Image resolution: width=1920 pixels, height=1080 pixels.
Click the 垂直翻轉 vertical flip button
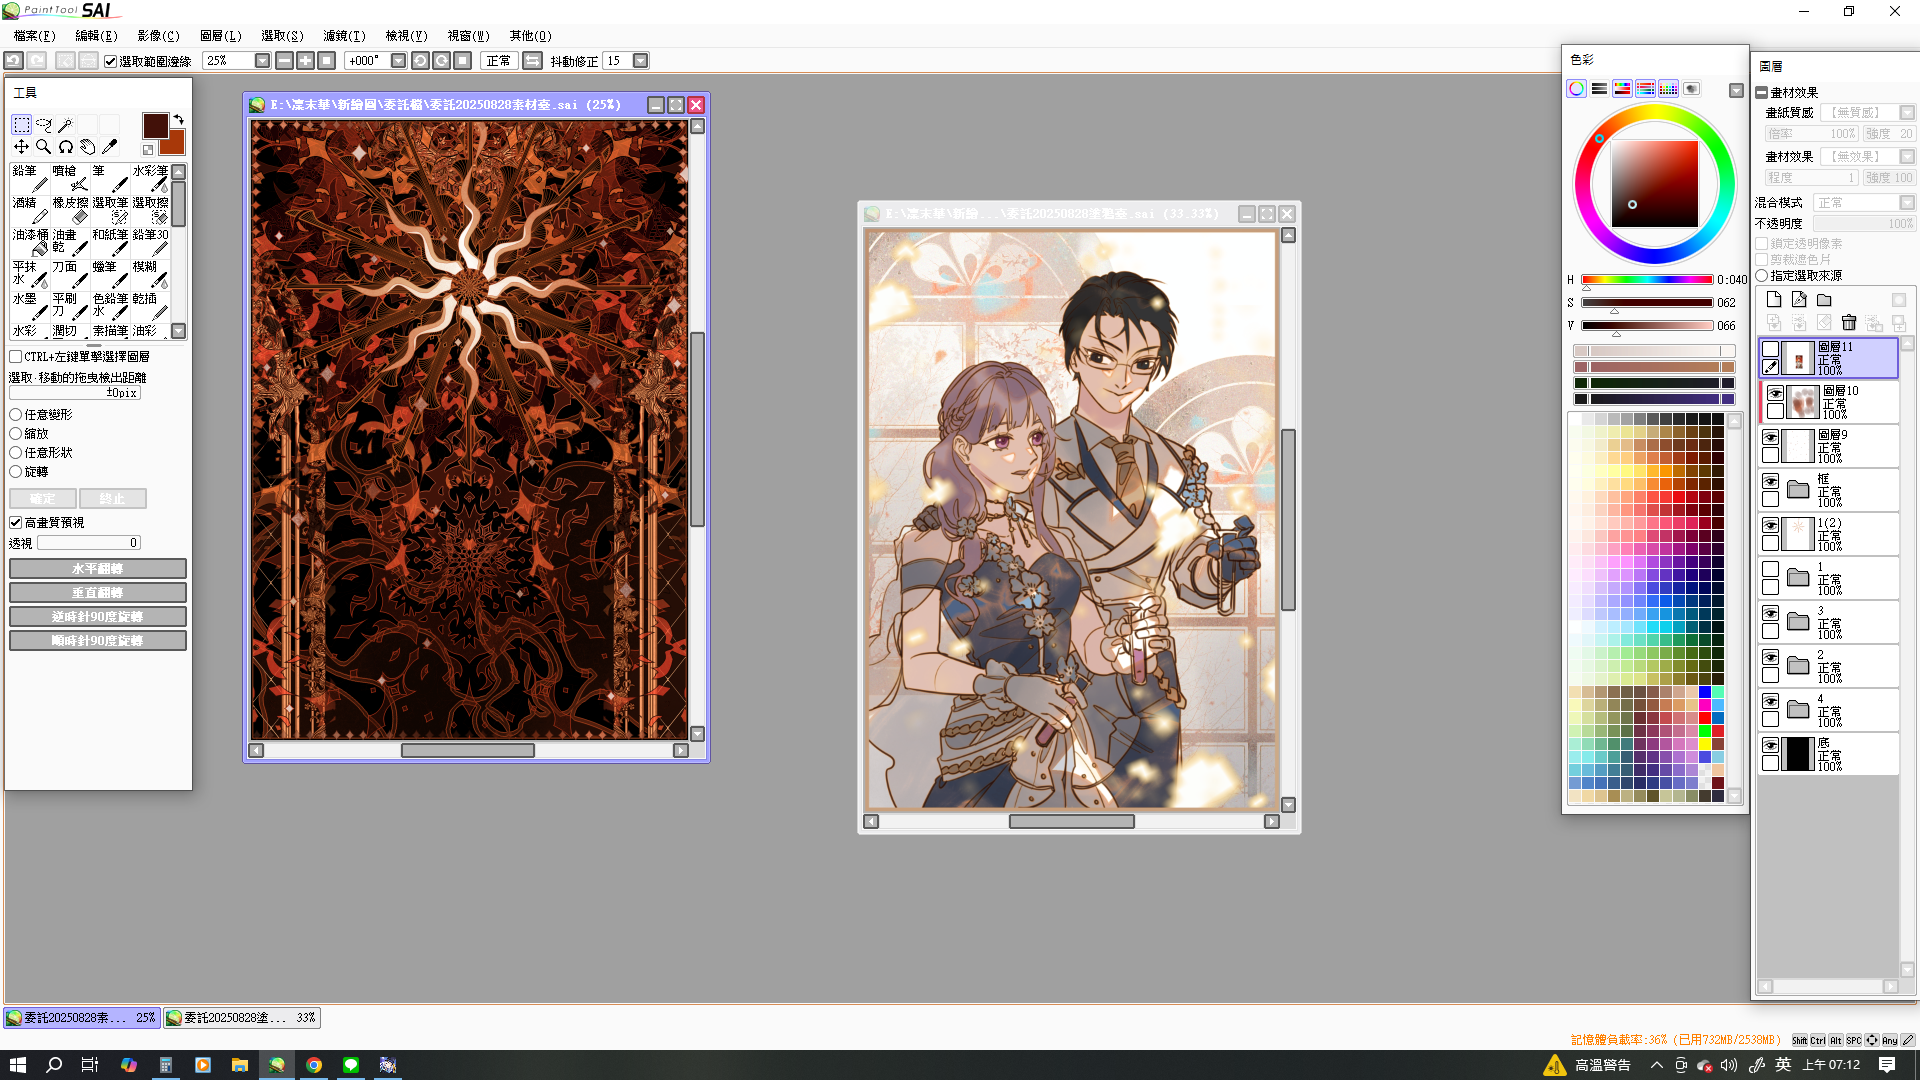(98, 593)
